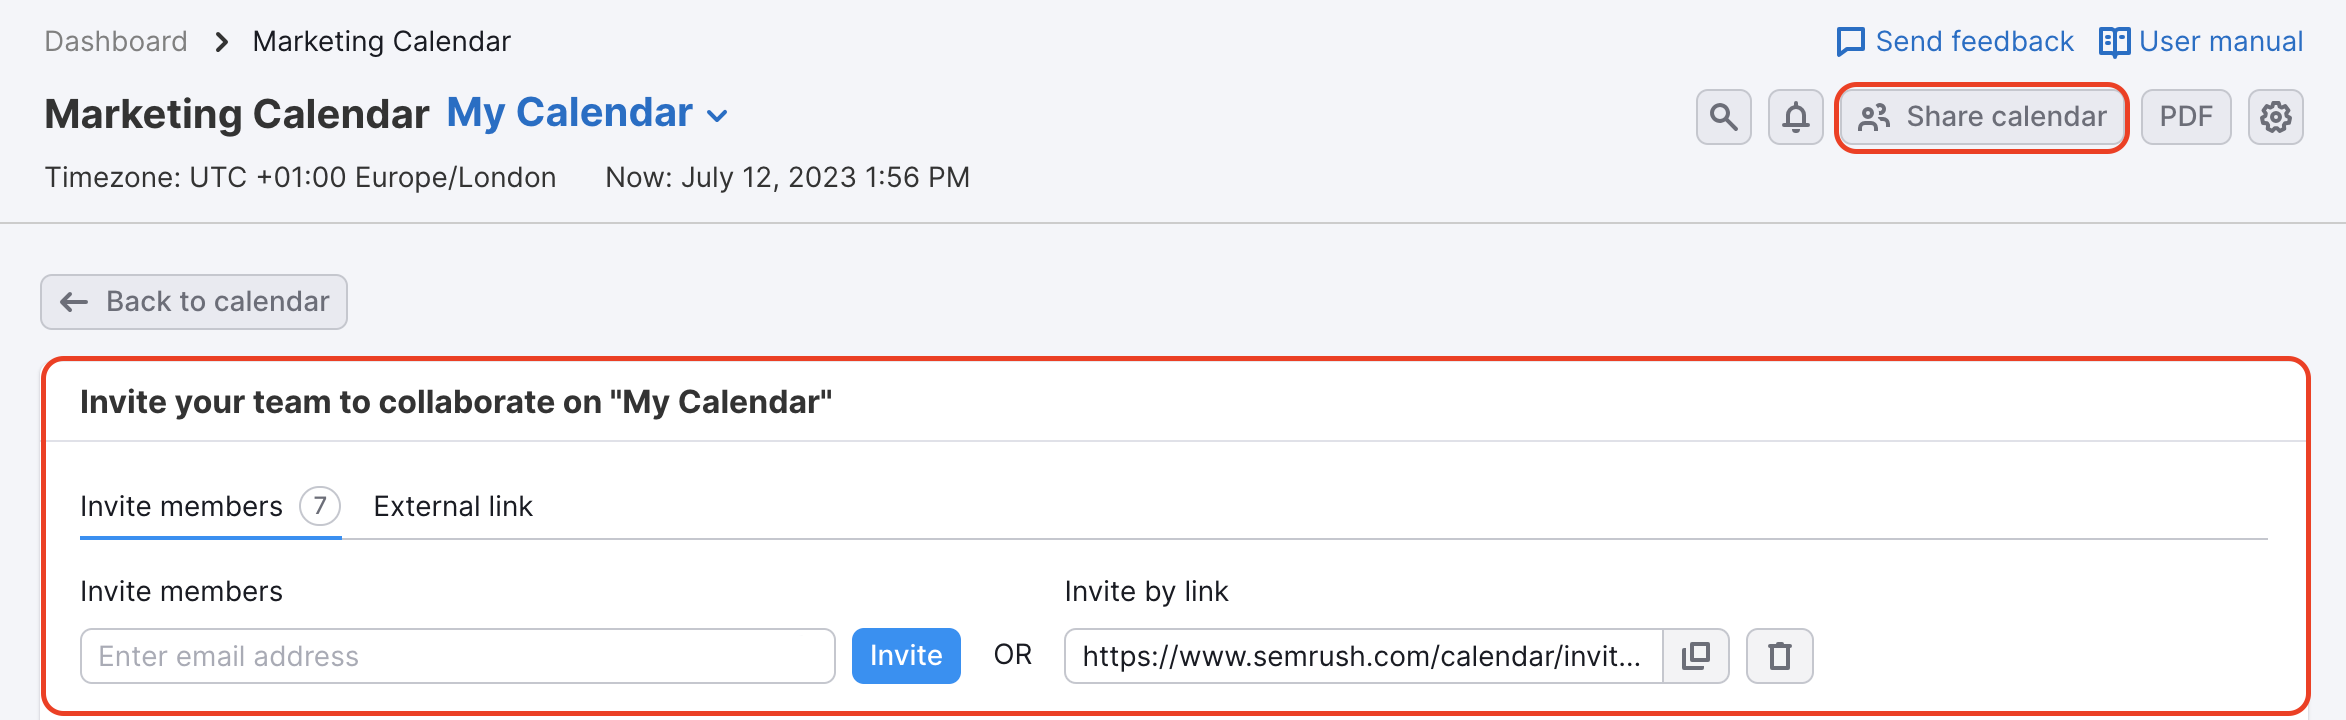Image resolution: width=2346 pixels, height=720 pixels.
Task: Copy the invite link icon
Action: (x=1695, y=656)
